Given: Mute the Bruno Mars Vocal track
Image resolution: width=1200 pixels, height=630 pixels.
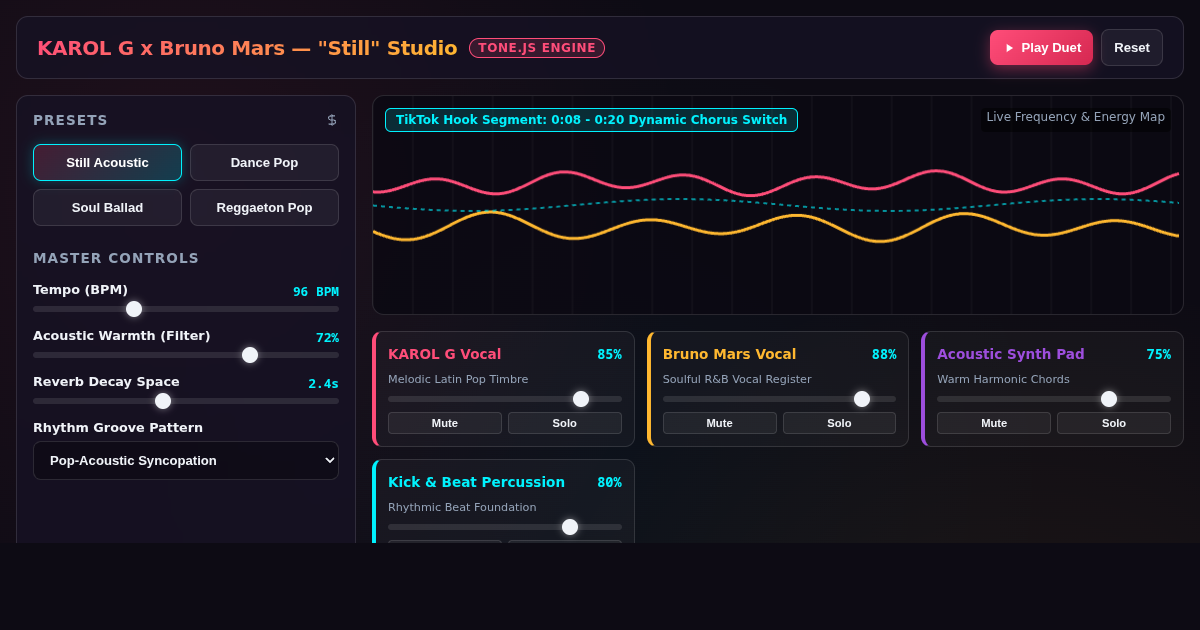Looking at the screenshot, I should [x=719, y=423].
